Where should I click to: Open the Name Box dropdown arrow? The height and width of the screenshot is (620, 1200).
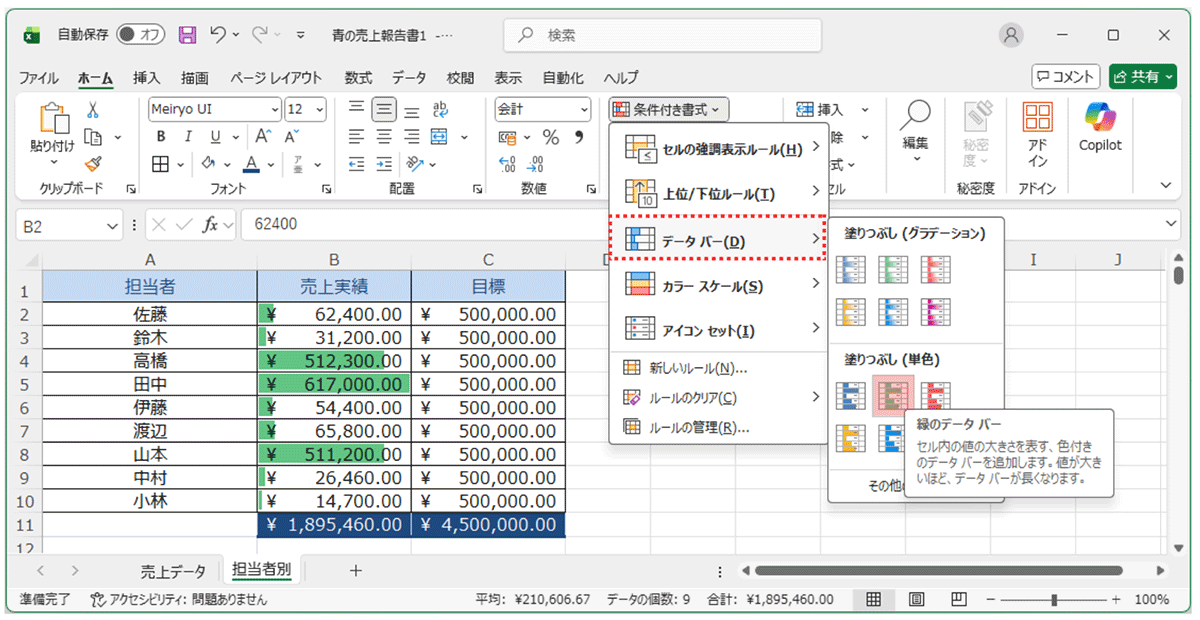pos(112,226)
